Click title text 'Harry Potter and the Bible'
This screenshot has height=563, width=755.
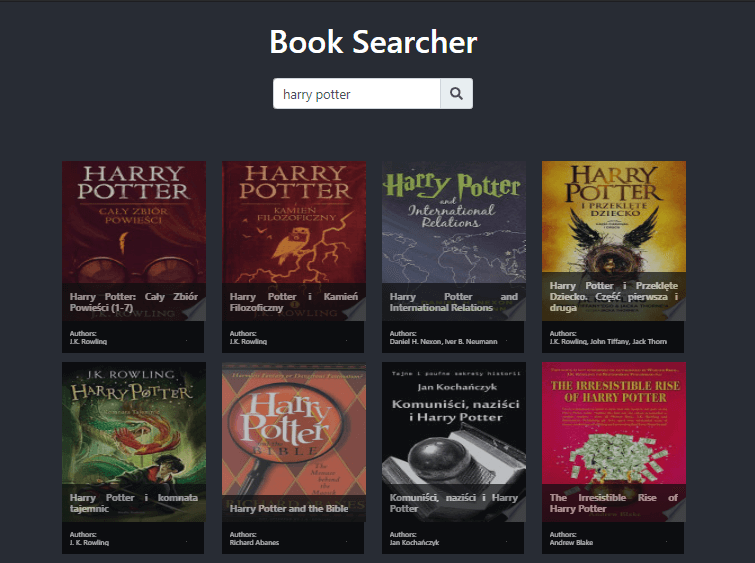pos(288,509)
